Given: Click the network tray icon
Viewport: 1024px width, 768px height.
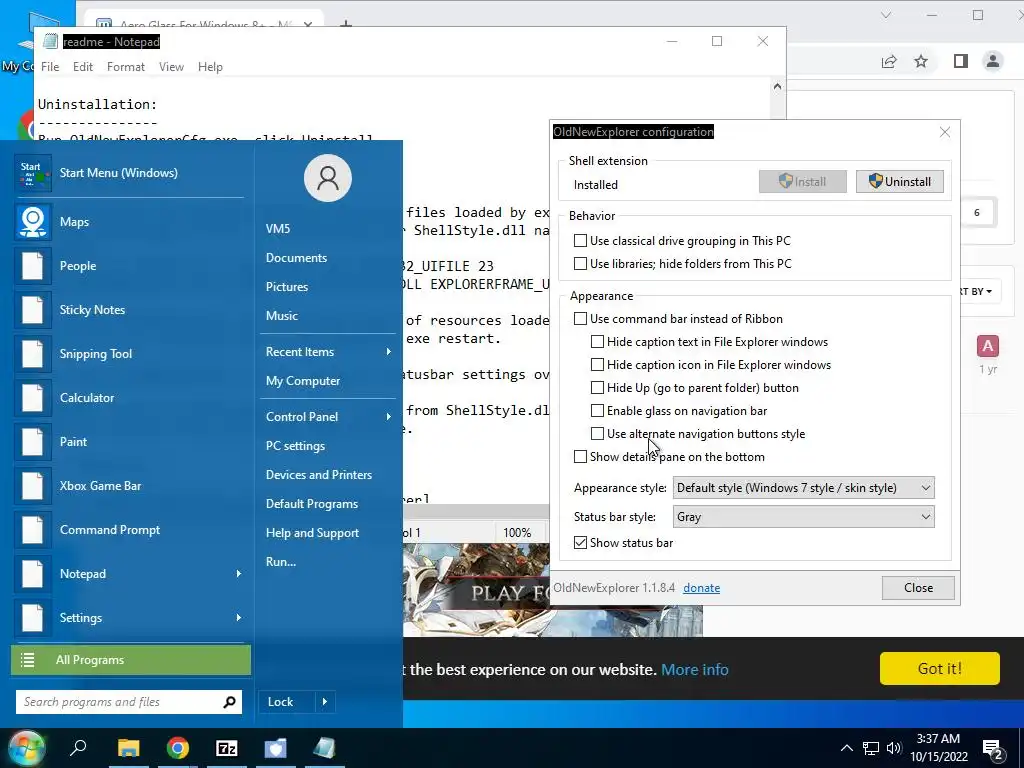Looking at the screenshot, I should coord(871,748).
